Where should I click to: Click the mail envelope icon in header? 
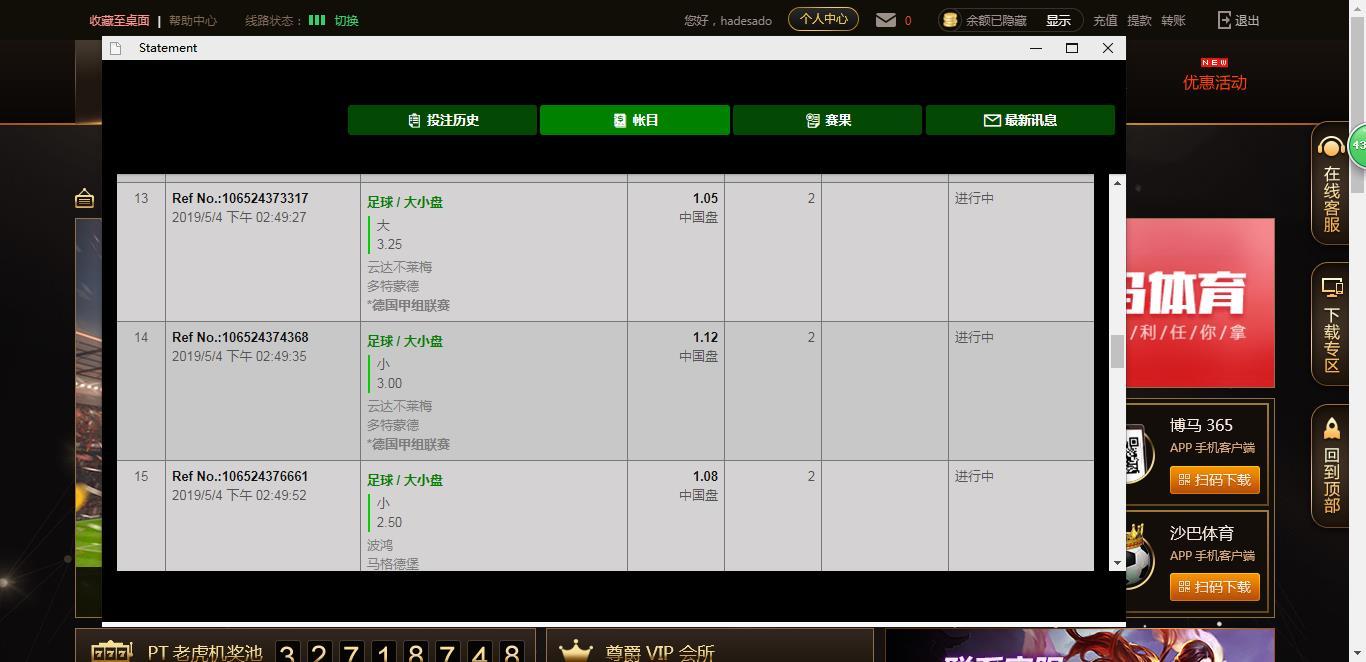(x=886, y=20)
